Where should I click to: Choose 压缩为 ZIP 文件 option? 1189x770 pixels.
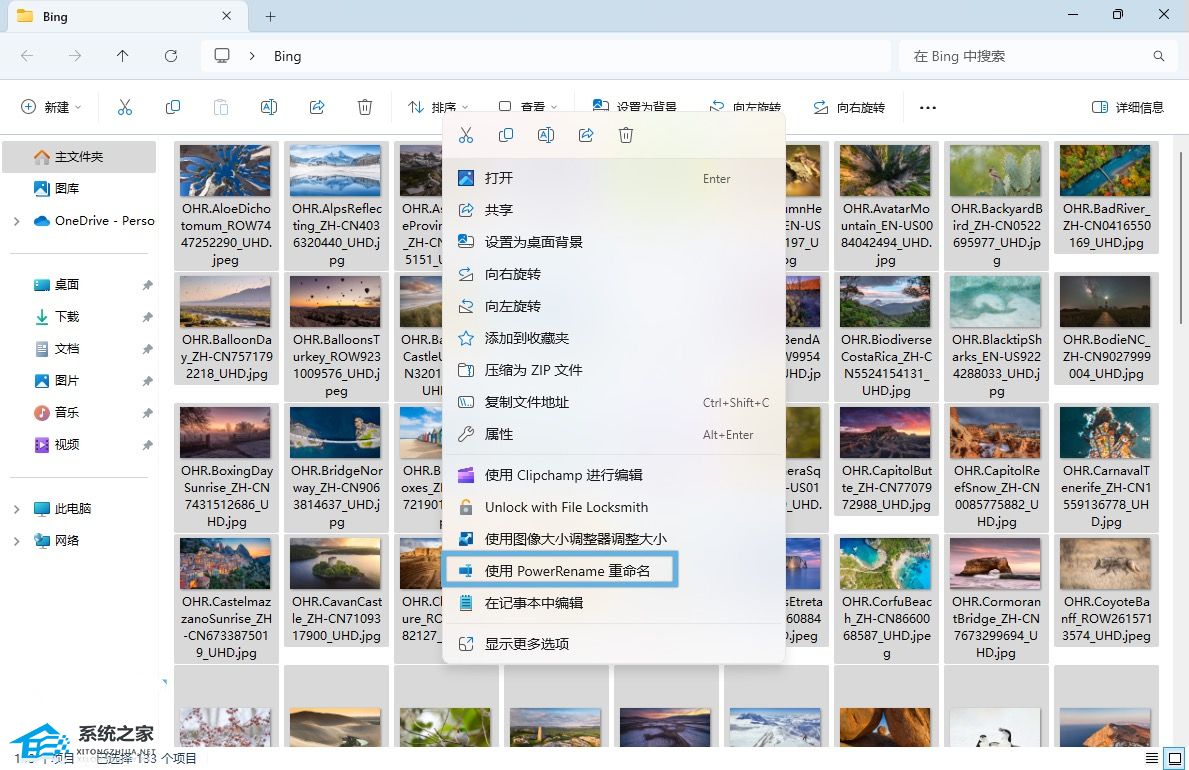[x=533, y=370]
